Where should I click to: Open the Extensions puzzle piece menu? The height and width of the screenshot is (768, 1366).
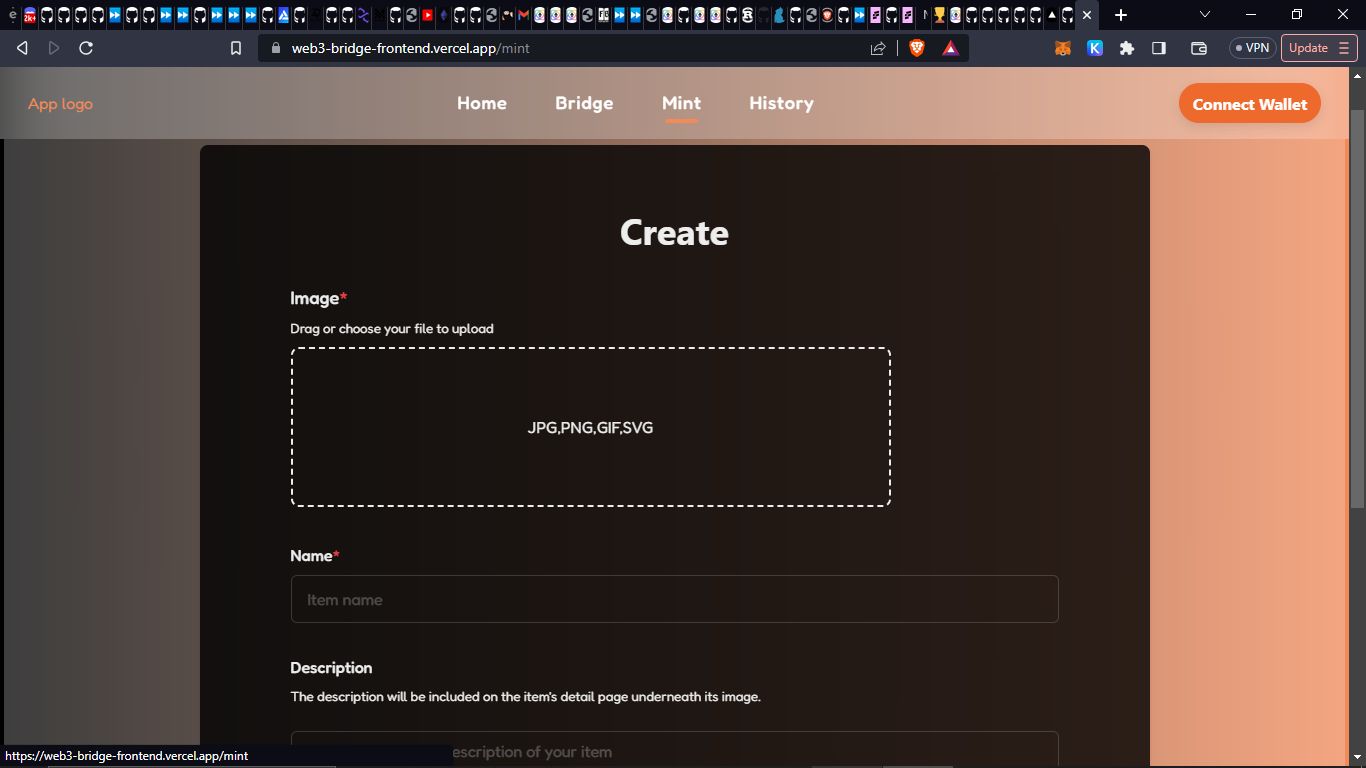coord(1127,48)
